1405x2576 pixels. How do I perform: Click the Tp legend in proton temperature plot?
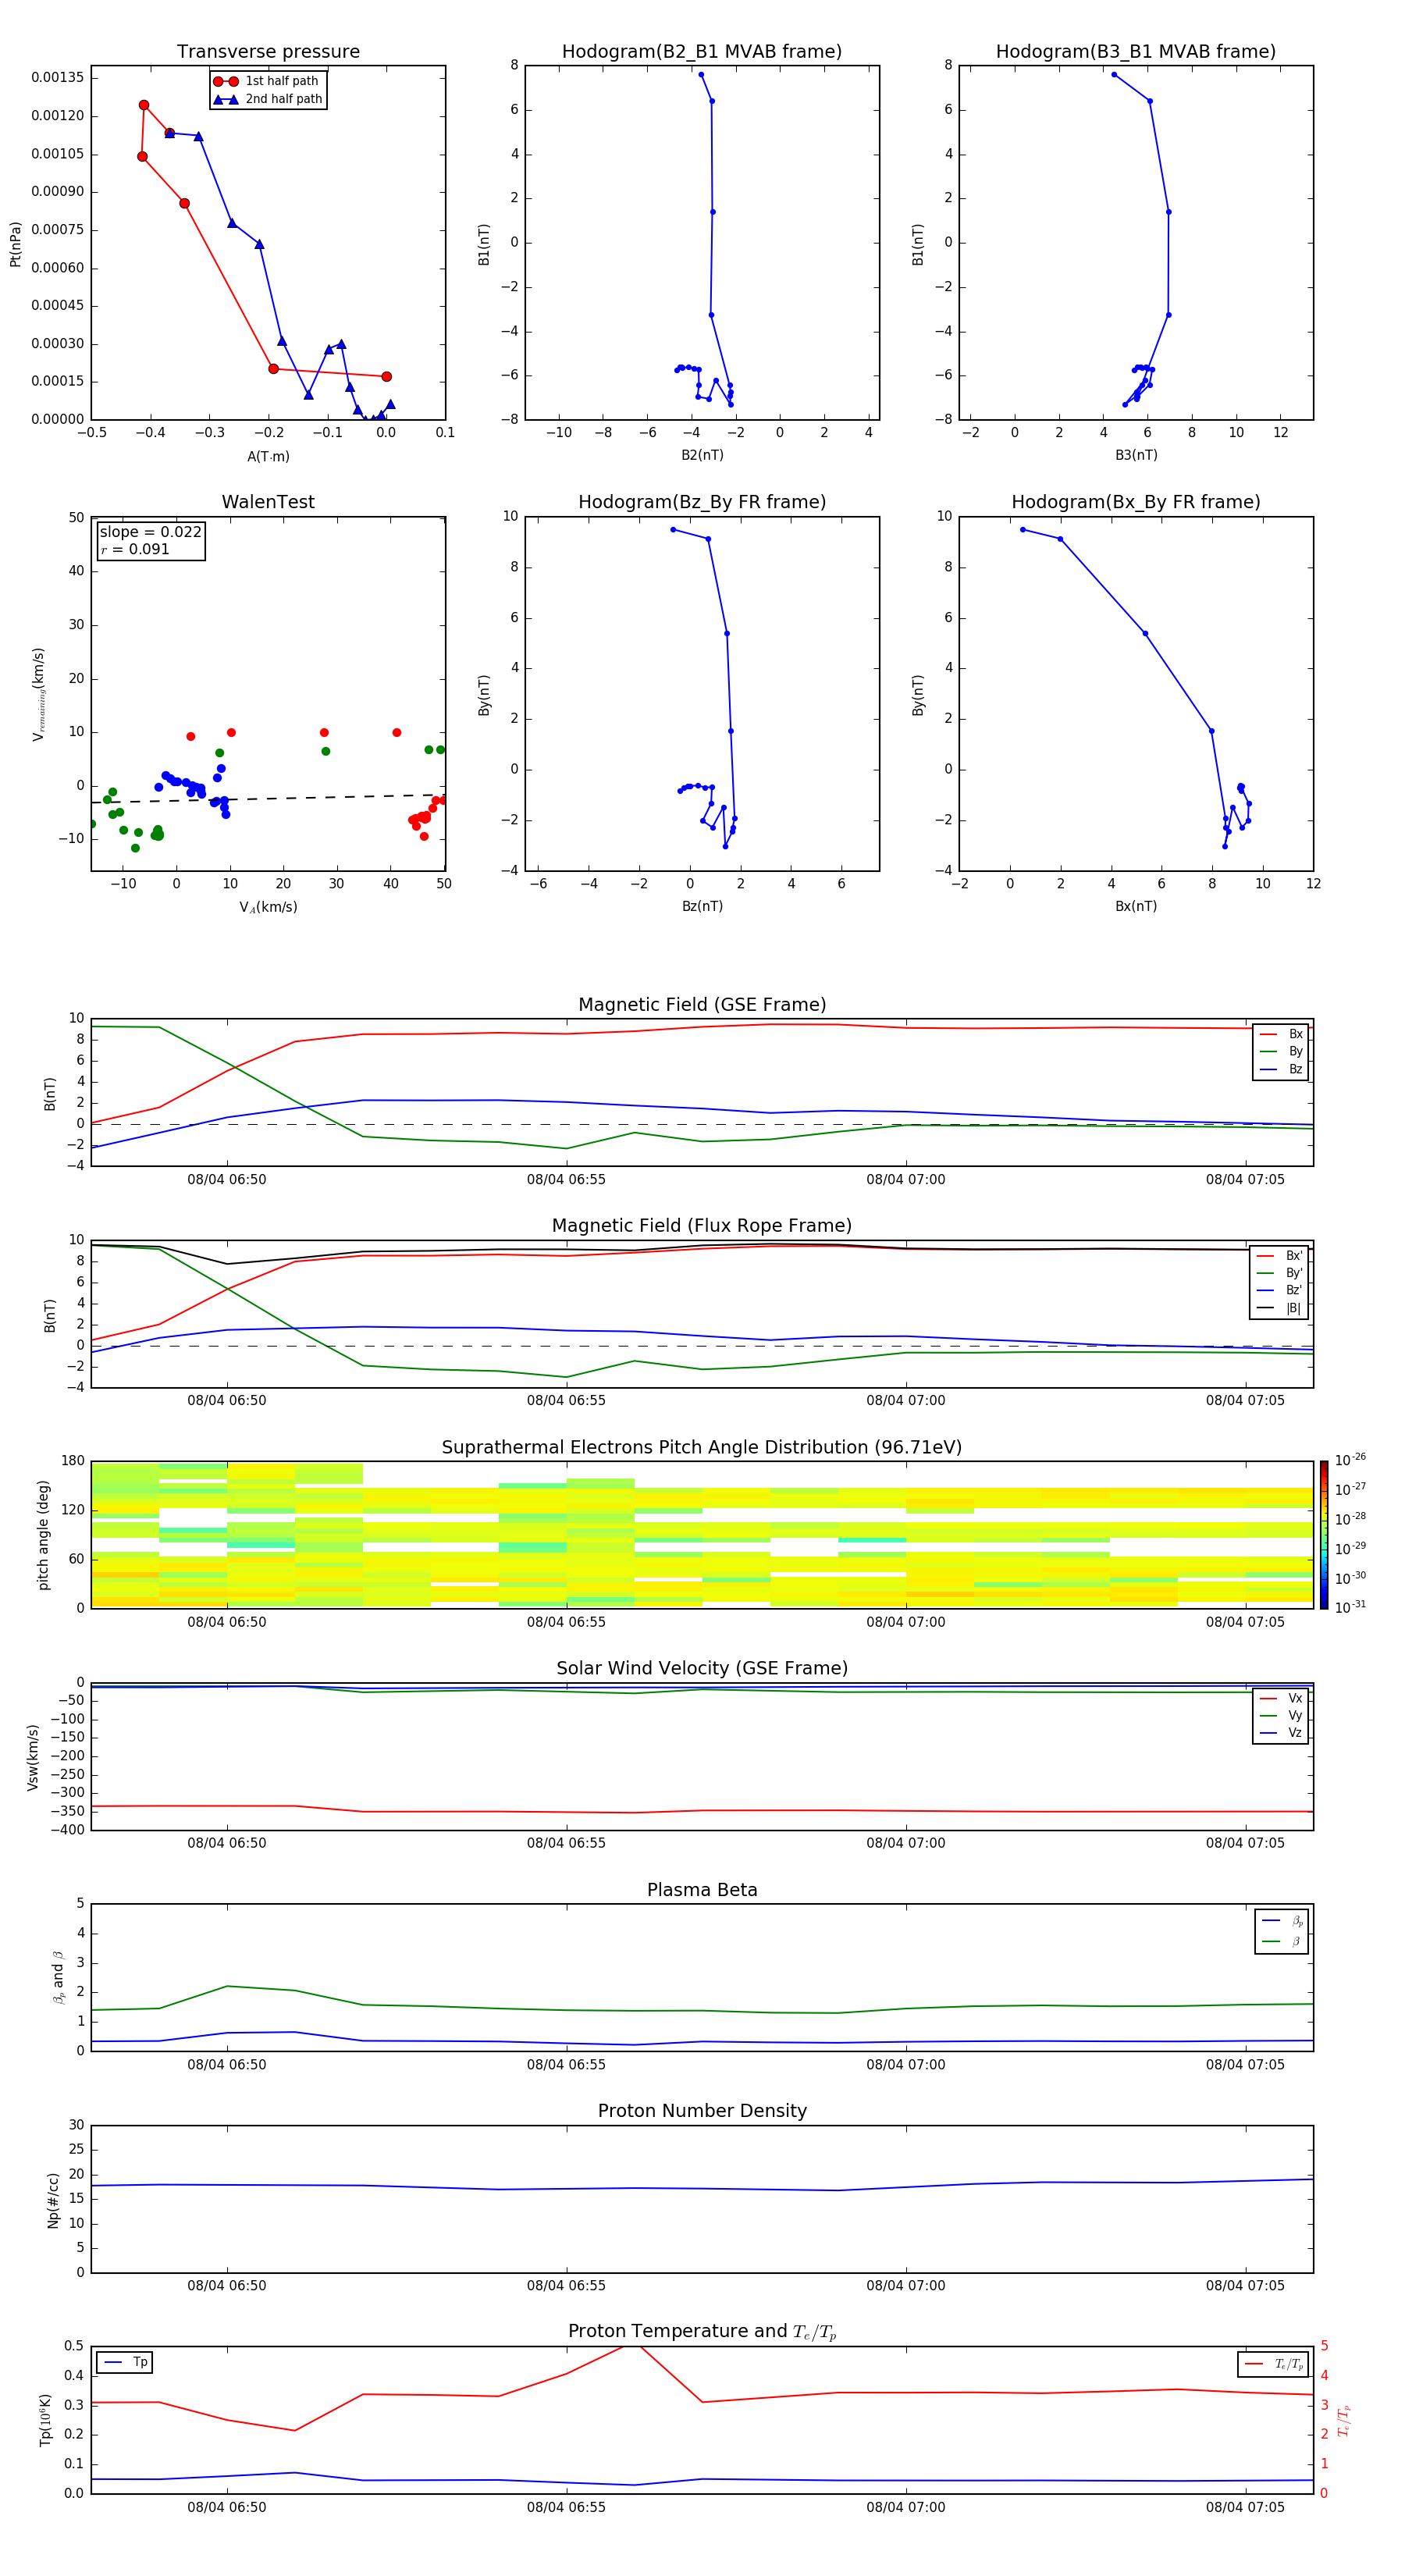point(124,2362)
